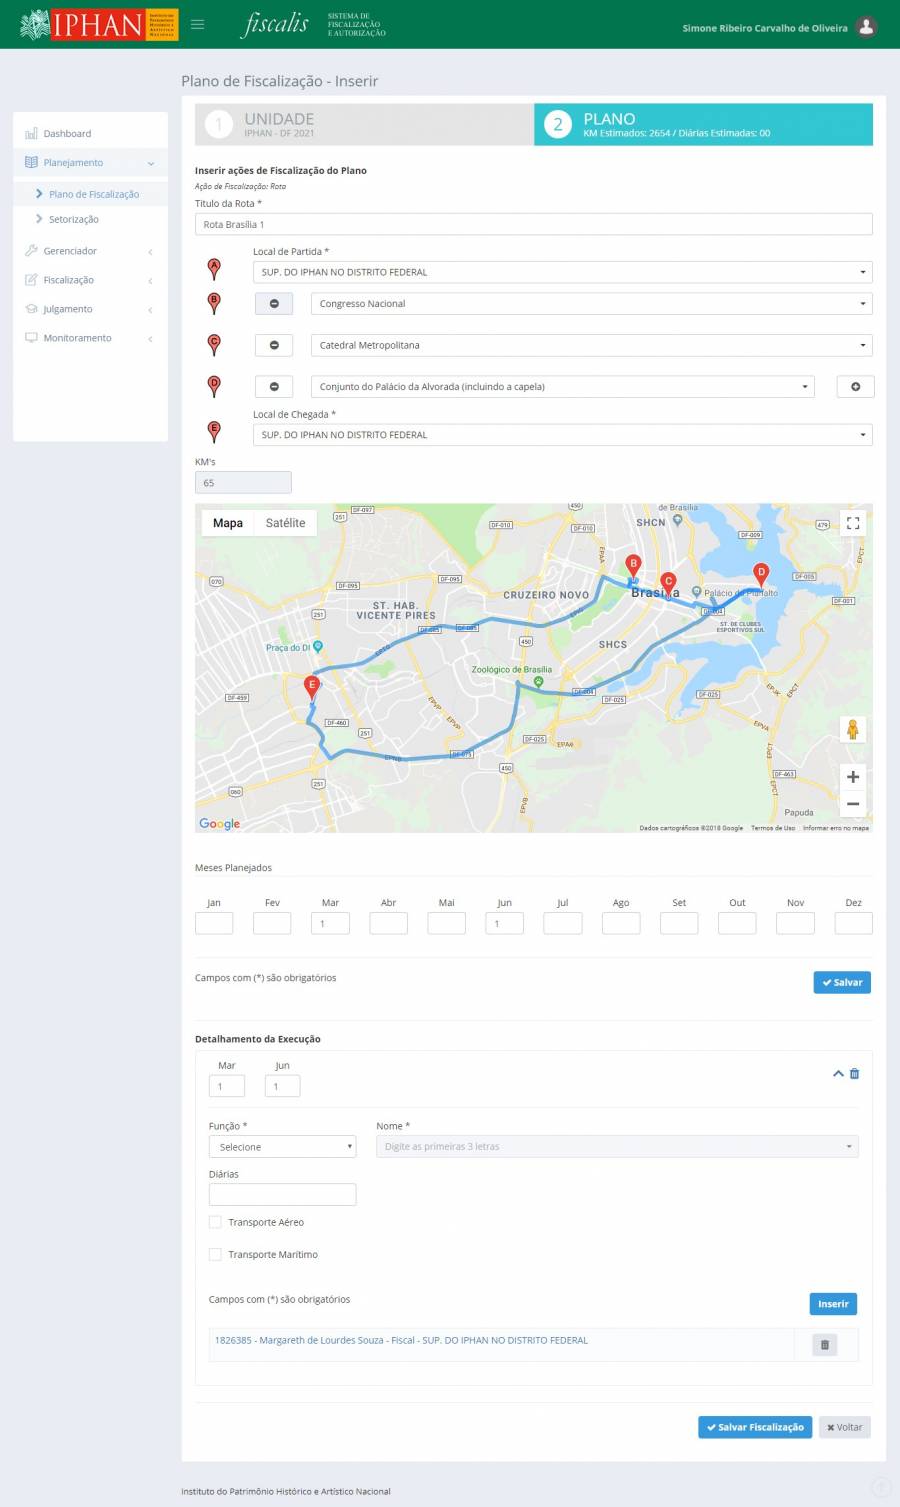Viewport: 900px width, 1507px height.
Task: Delete Margareth de Lourdes Souza entry
Action: coord(824,1345)
